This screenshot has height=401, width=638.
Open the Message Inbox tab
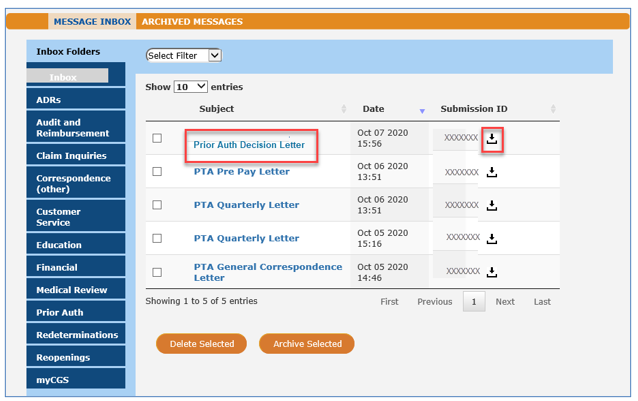(x=91, y=21)
